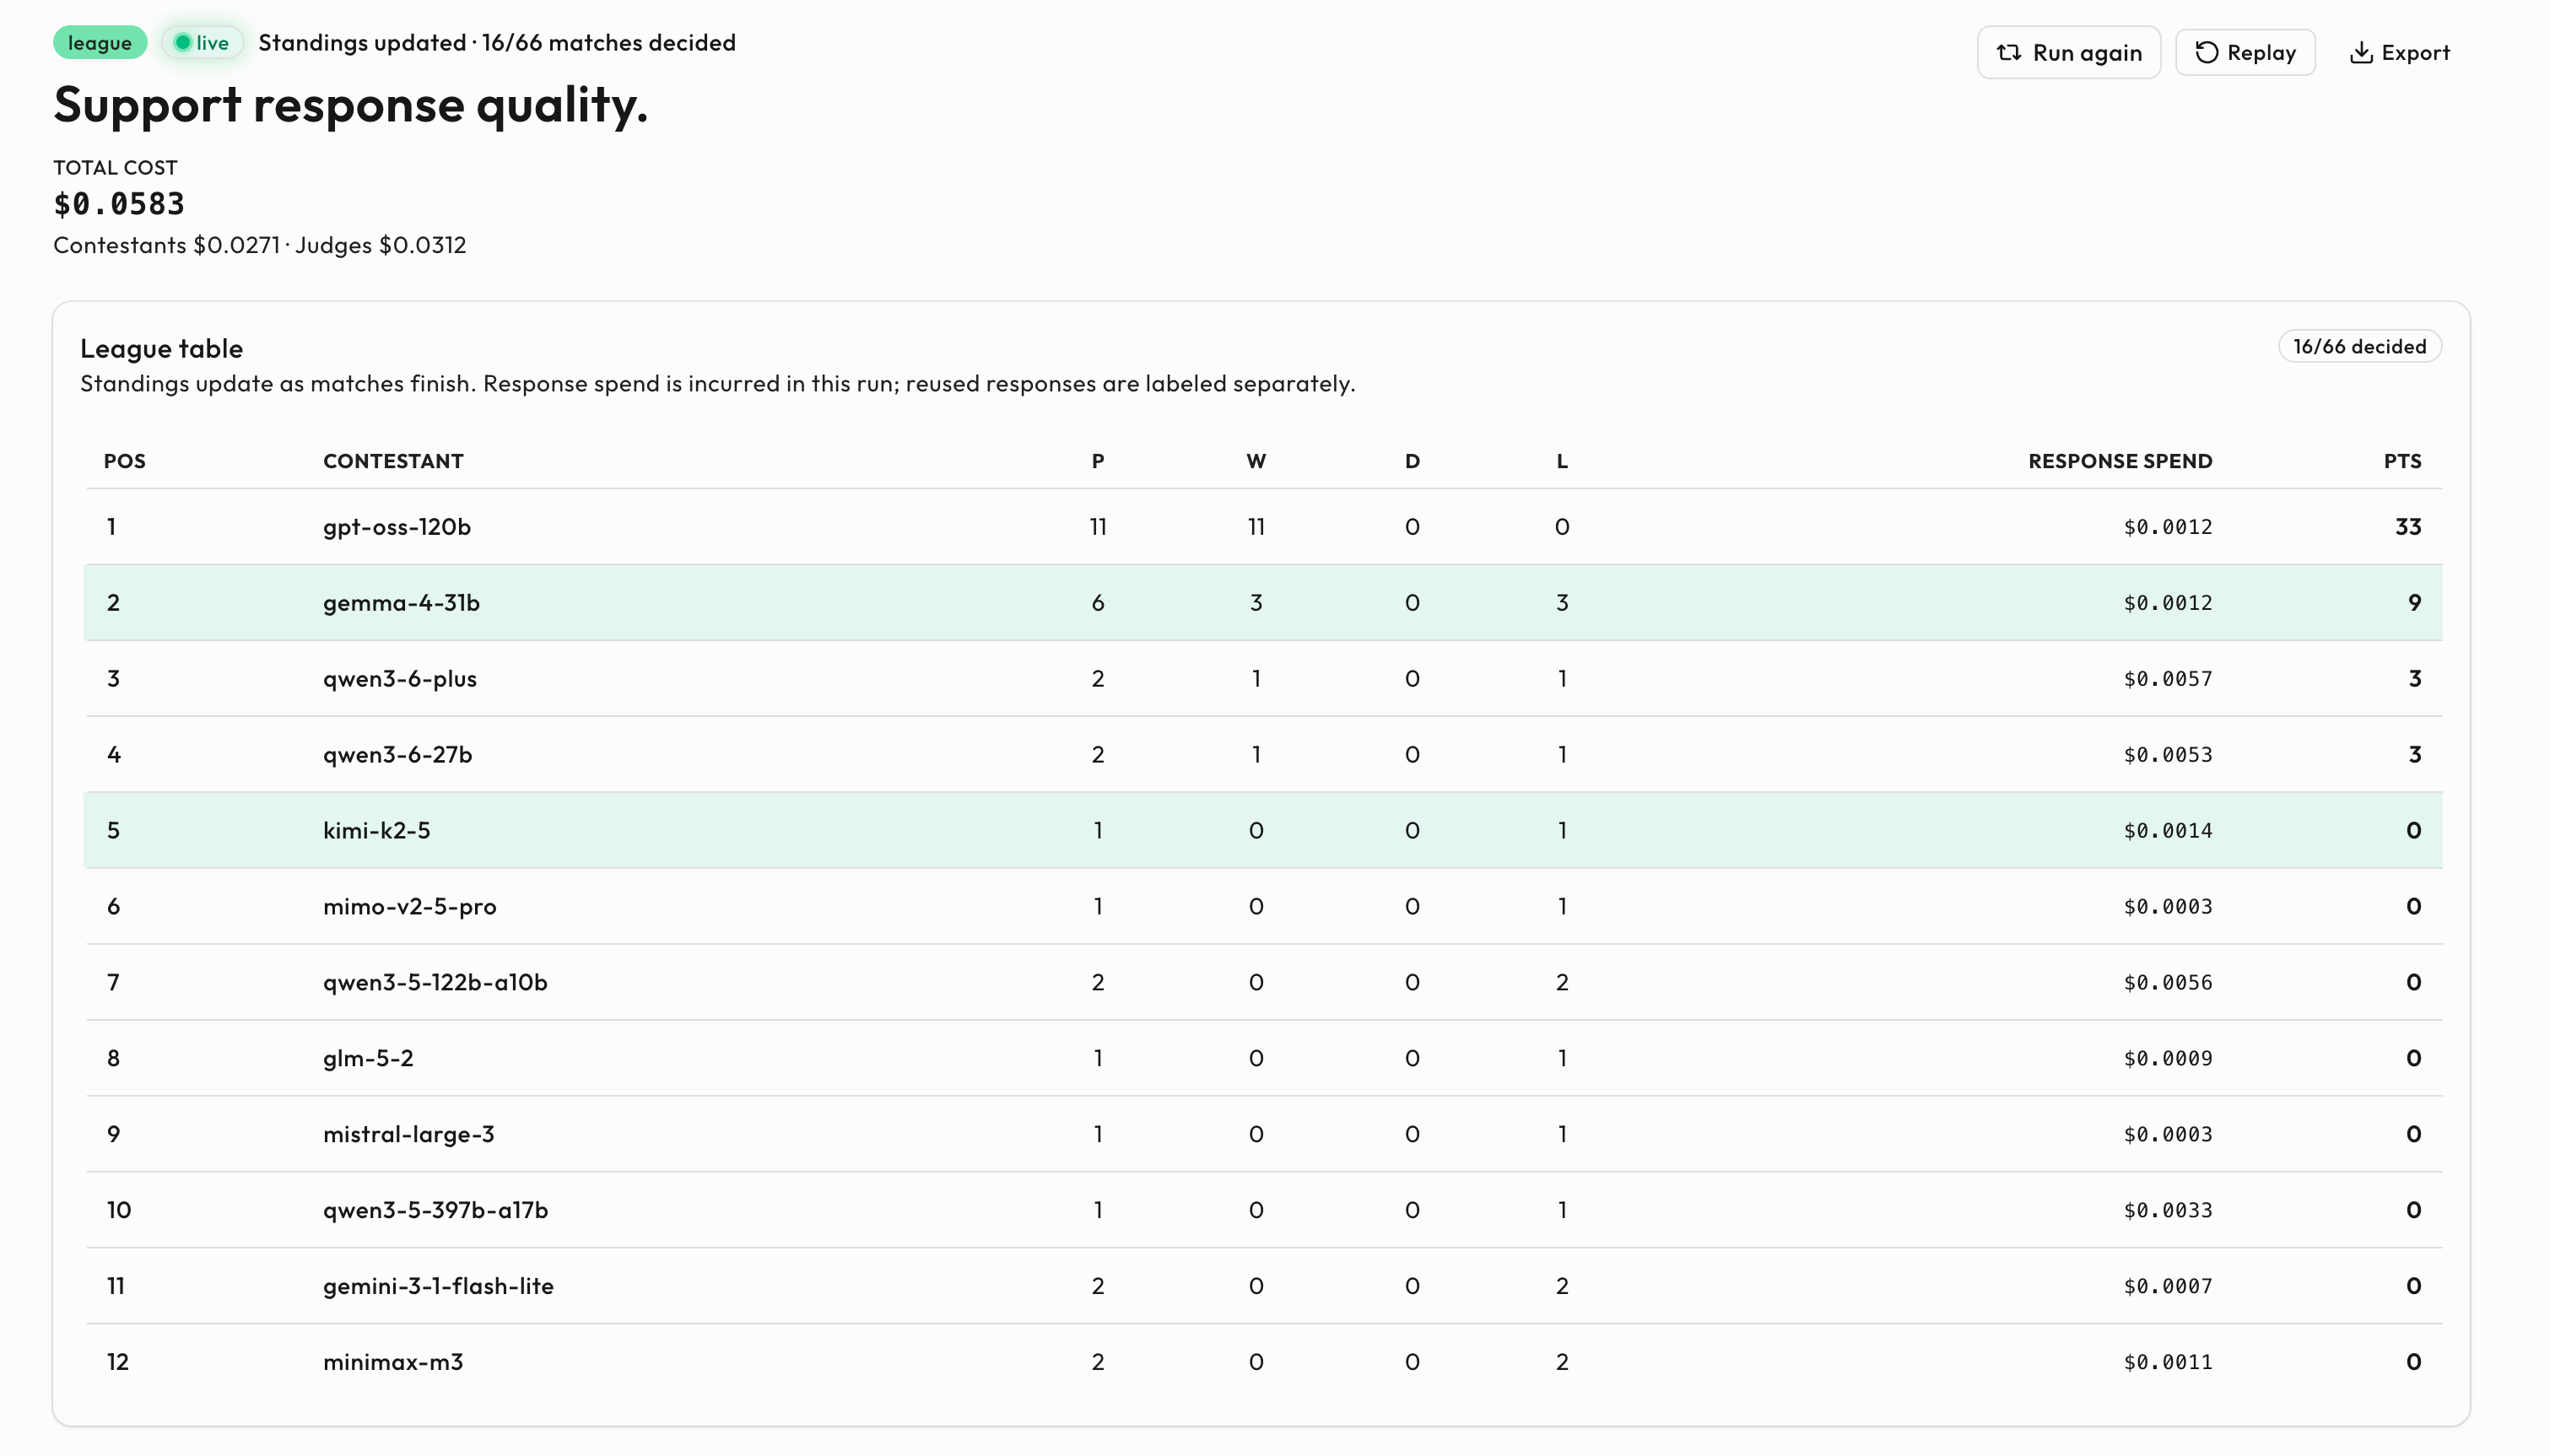Click the 16/66 decided badge
Viewport: 2550px width, 1456px height.
2359,346
